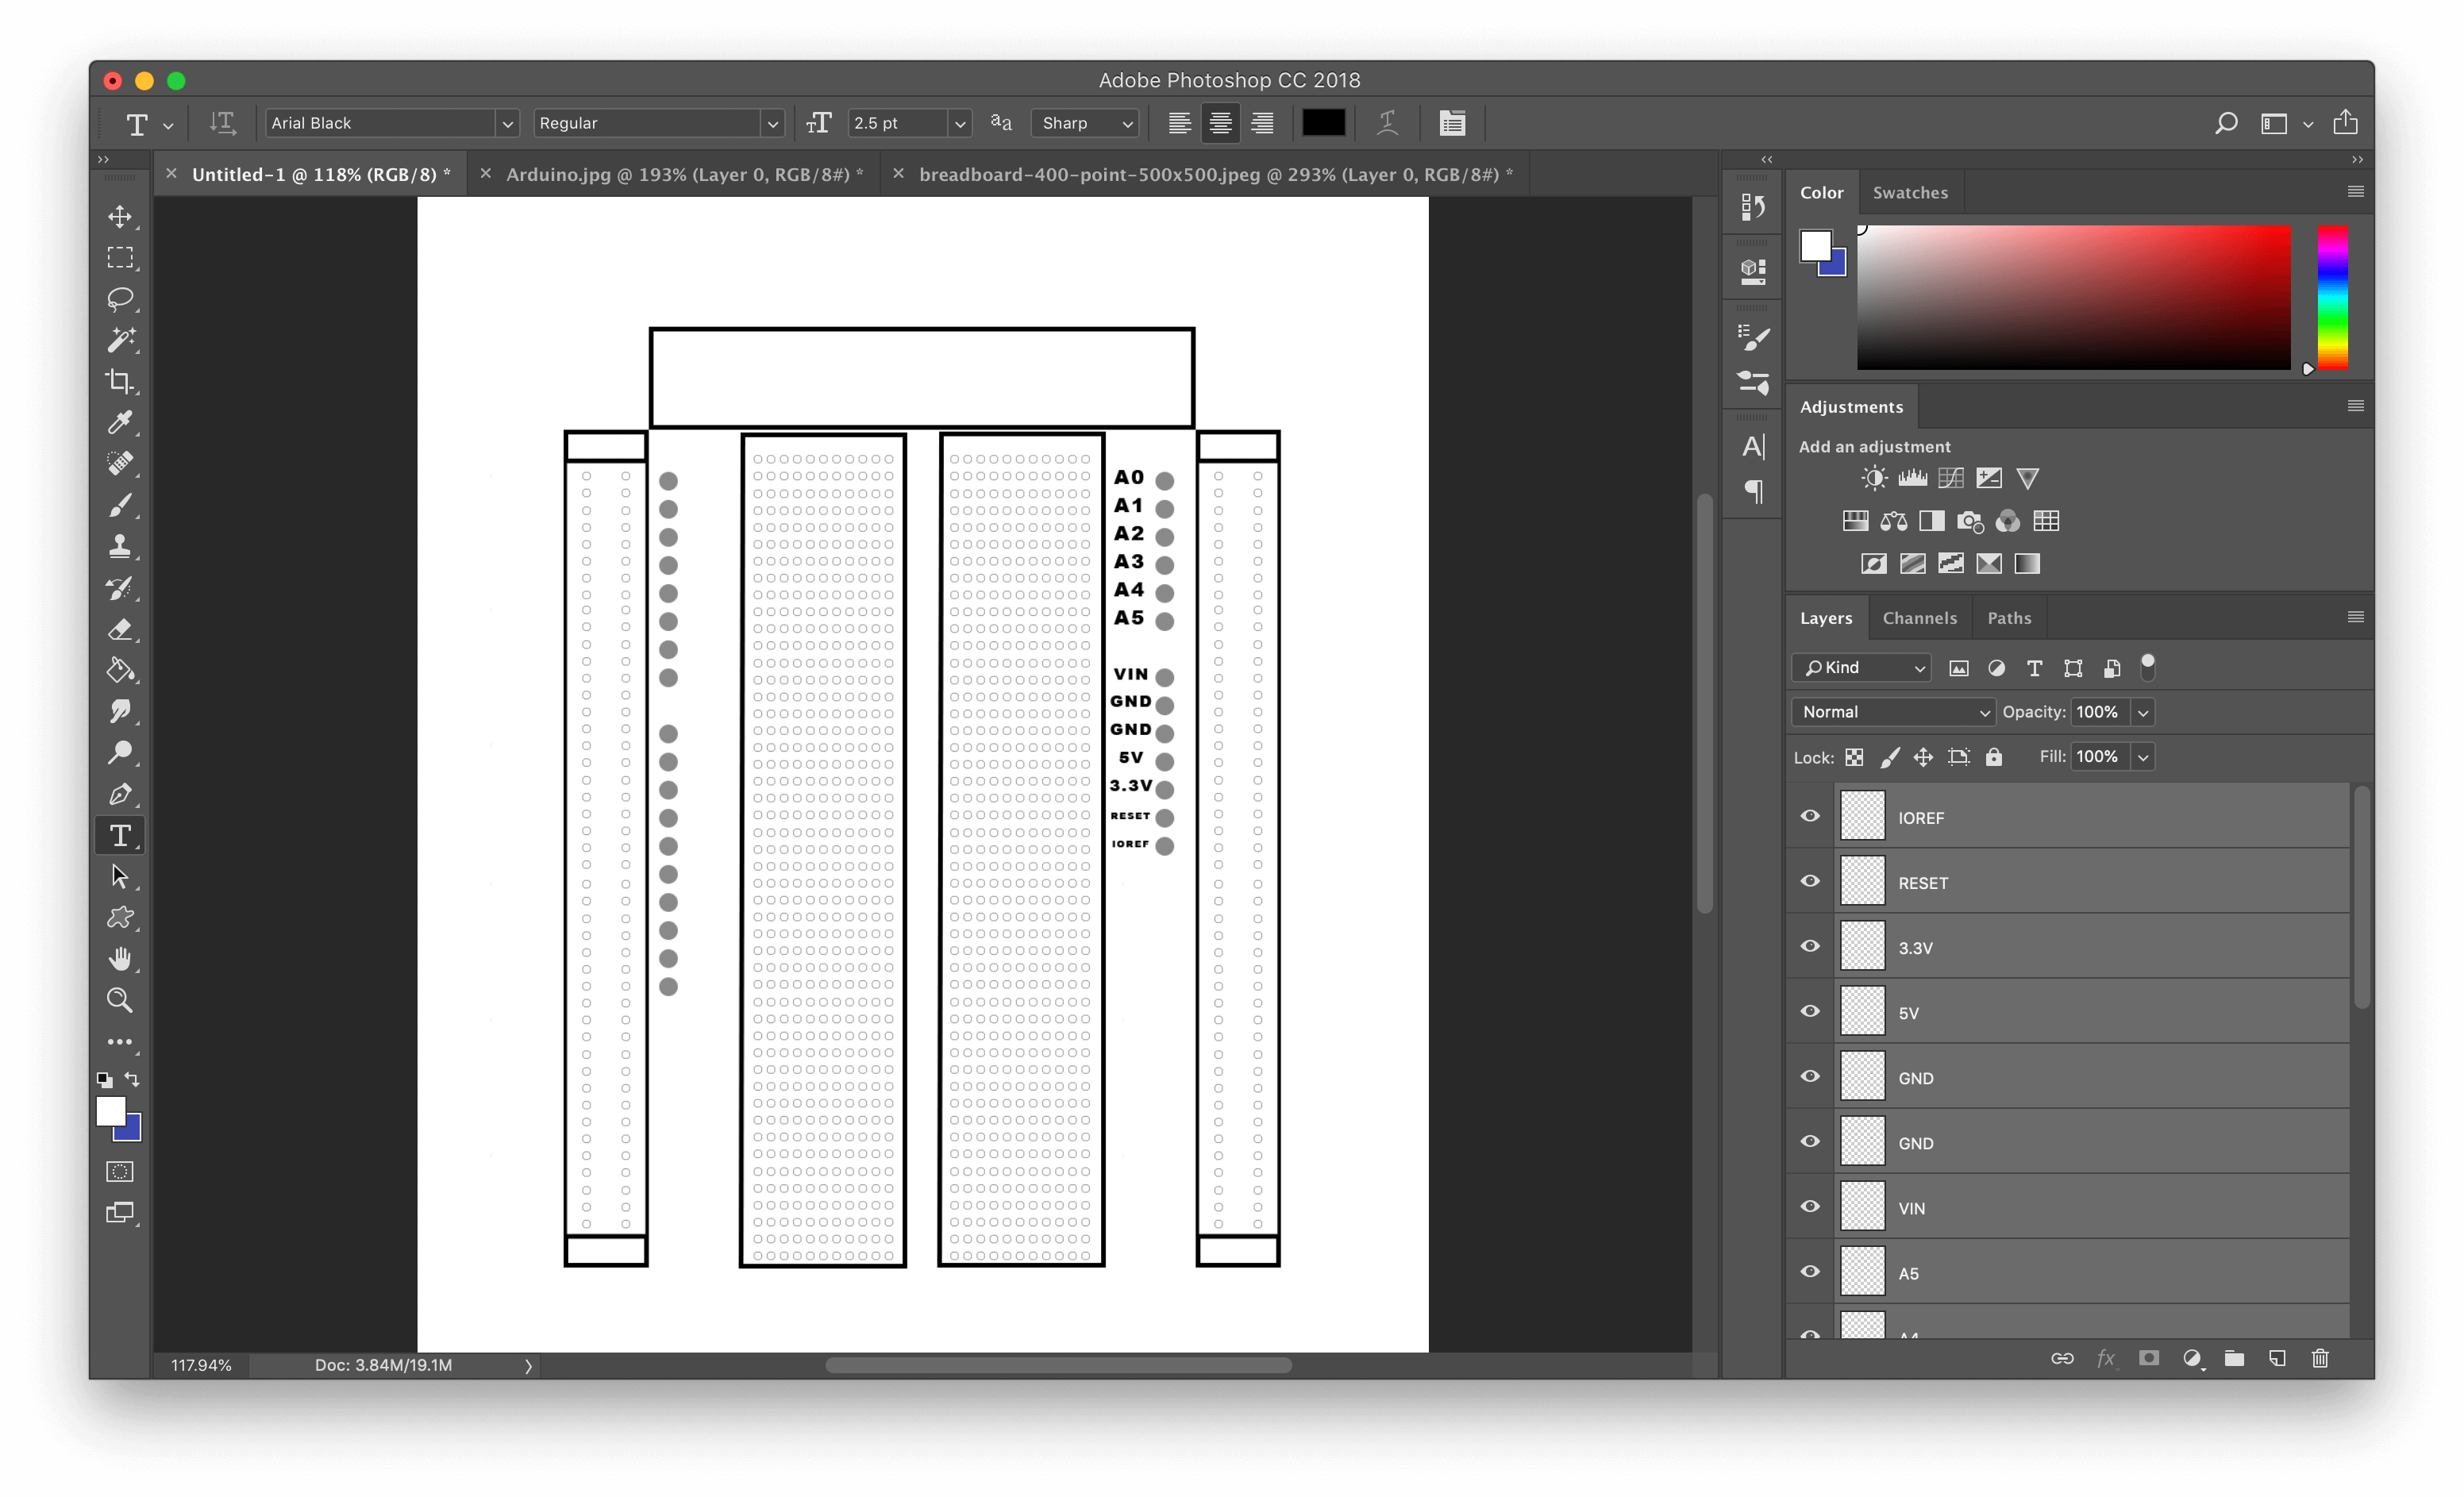Hide the VIN layer
Image resolution: width=2464 pixels, height=1497 pixels.
[1810, 1206]
